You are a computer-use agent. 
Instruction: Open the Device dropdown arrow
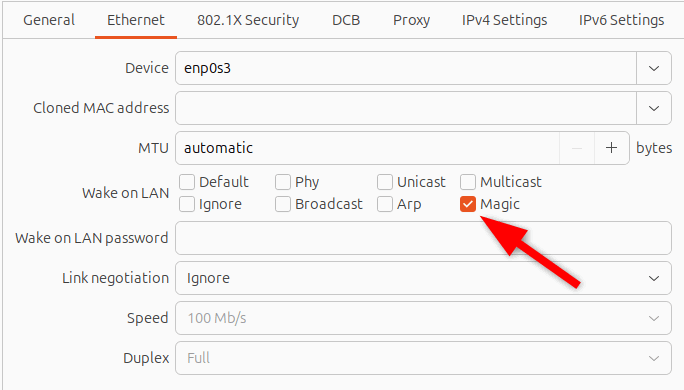tap(653, 68)
